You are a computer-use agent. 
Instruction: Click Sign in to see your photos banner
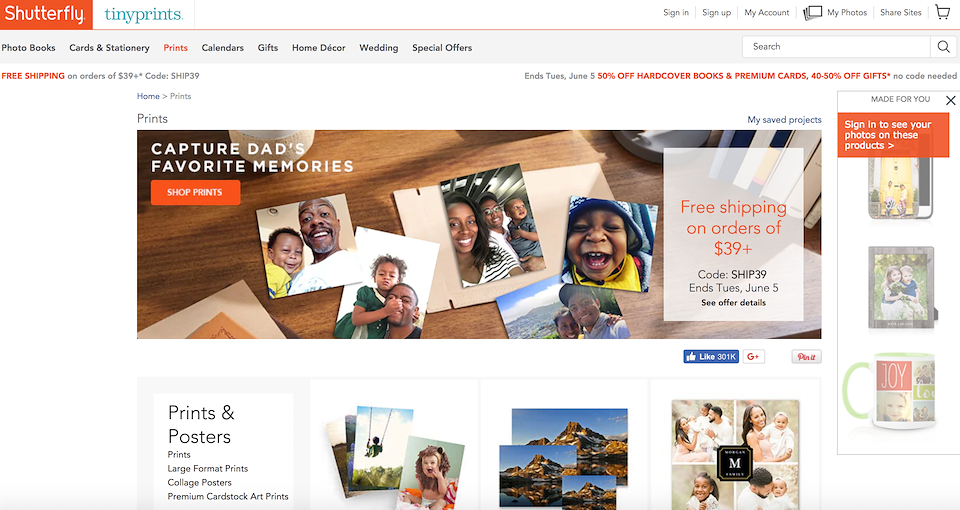[893, 135]
